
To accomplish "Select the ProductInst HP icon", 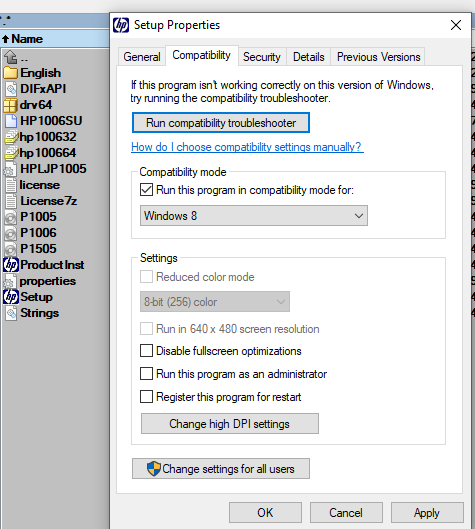I will coord(11,265).
